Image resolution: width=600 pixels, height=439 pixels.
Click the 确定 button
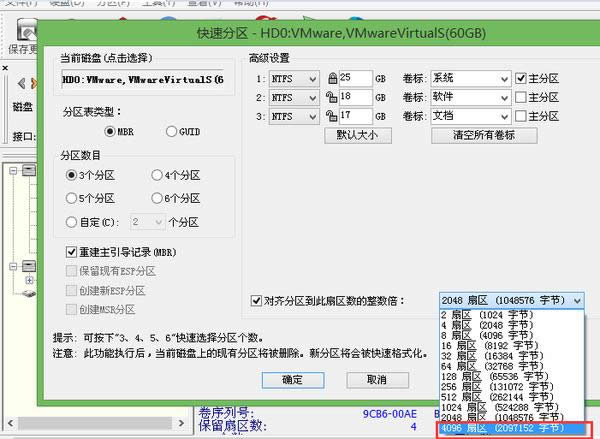[292, 380]
